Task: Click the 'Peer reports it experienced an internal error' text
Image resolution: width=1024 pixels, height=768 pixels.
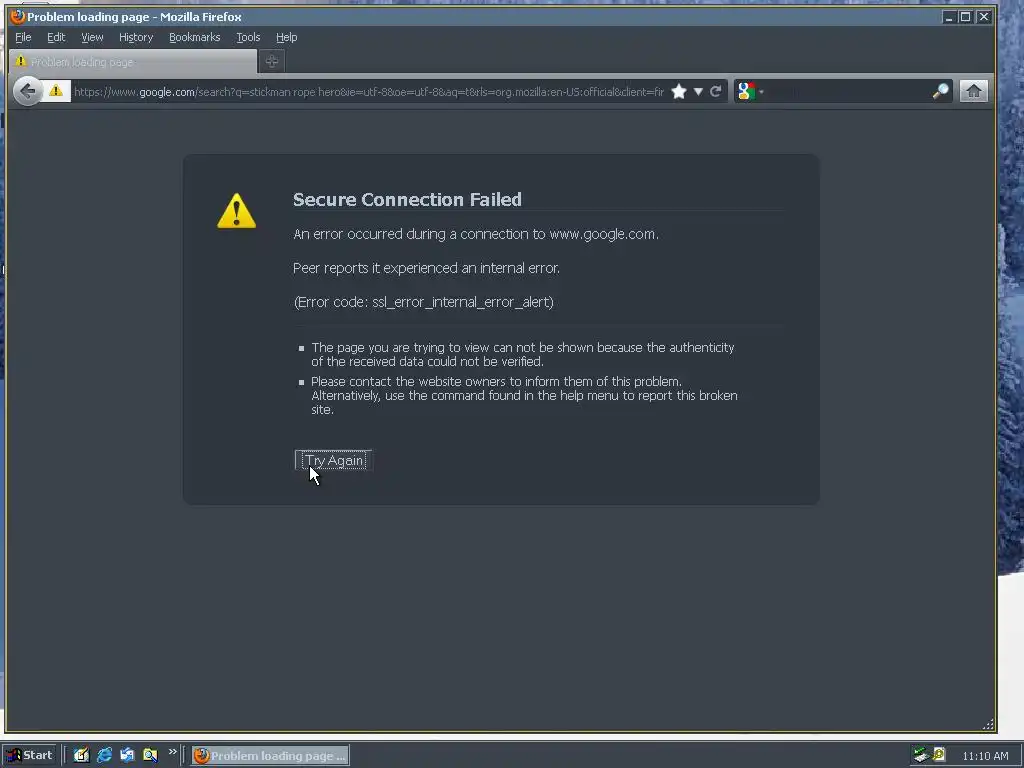Action: (x=426, y=268)
